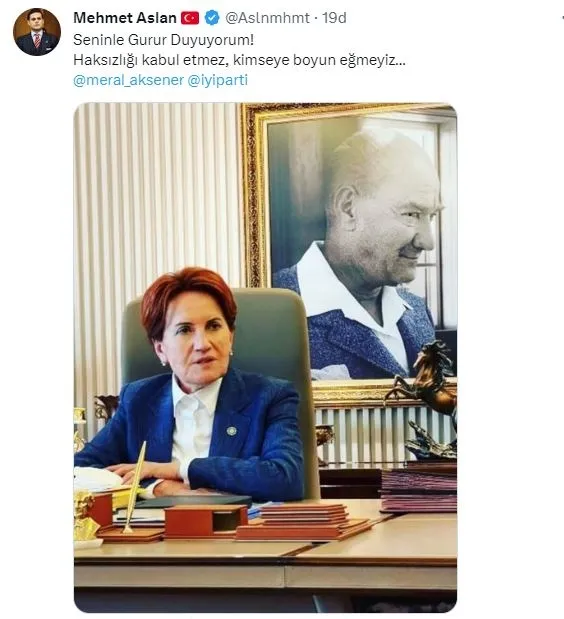This screenshot has width=564, height=619.
Task: Click the line starting 'Haksızlığı kabul etmez'
Action: click(x=239, y=60)
